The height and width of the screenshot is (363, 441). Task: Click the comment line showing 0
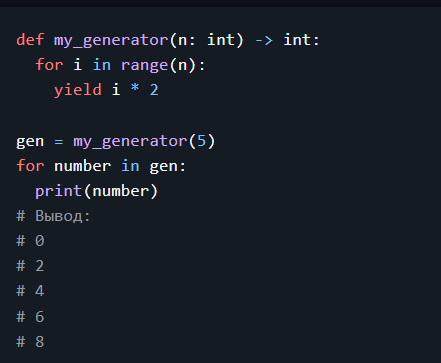coord(30,241)
